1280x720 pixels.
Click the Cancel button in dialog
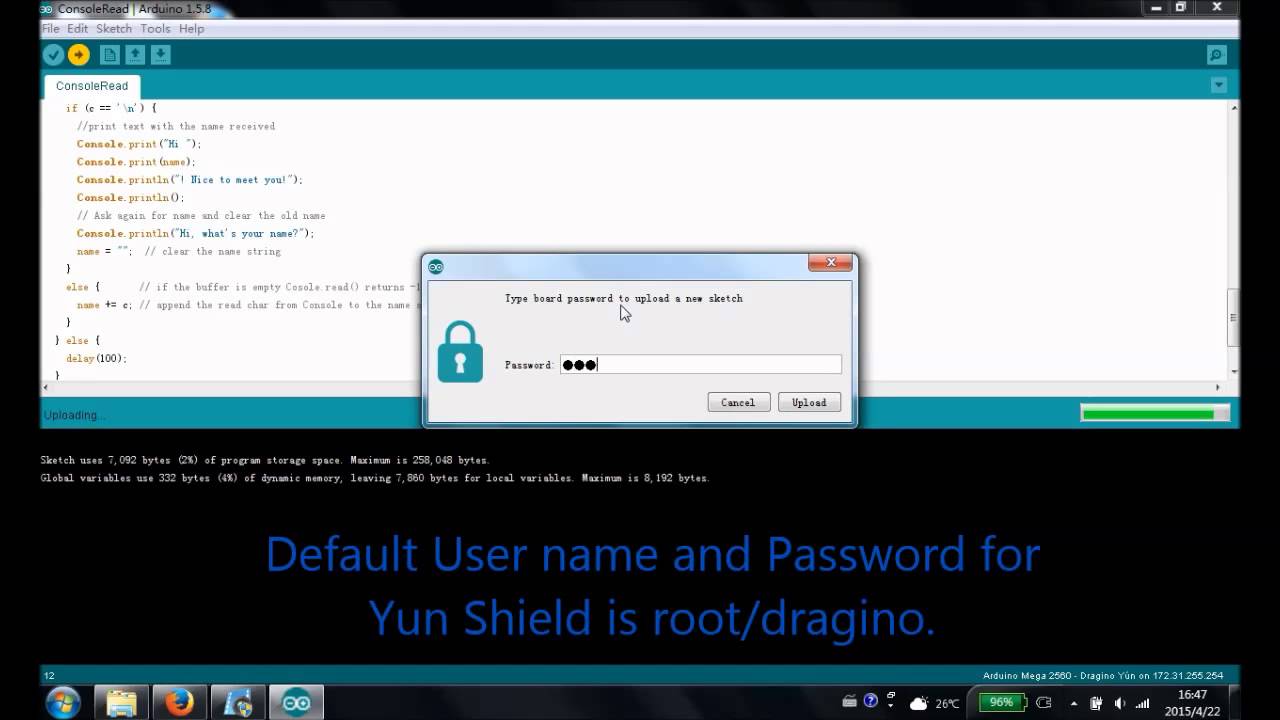tap(738, 402)
